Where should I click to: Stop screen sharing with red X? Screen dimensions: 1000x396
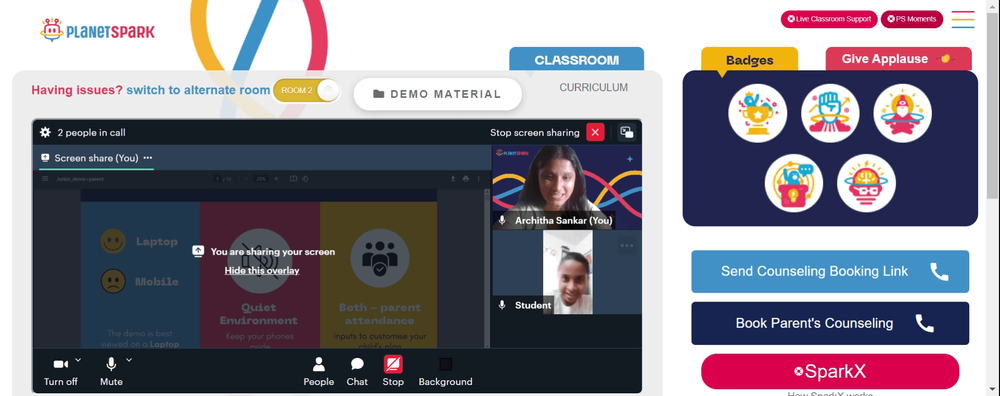(x=595, y=132)
